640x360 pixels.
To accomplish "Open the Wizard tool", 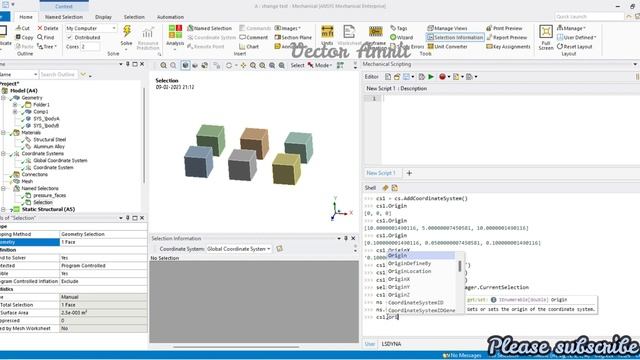I will (402, 37).
